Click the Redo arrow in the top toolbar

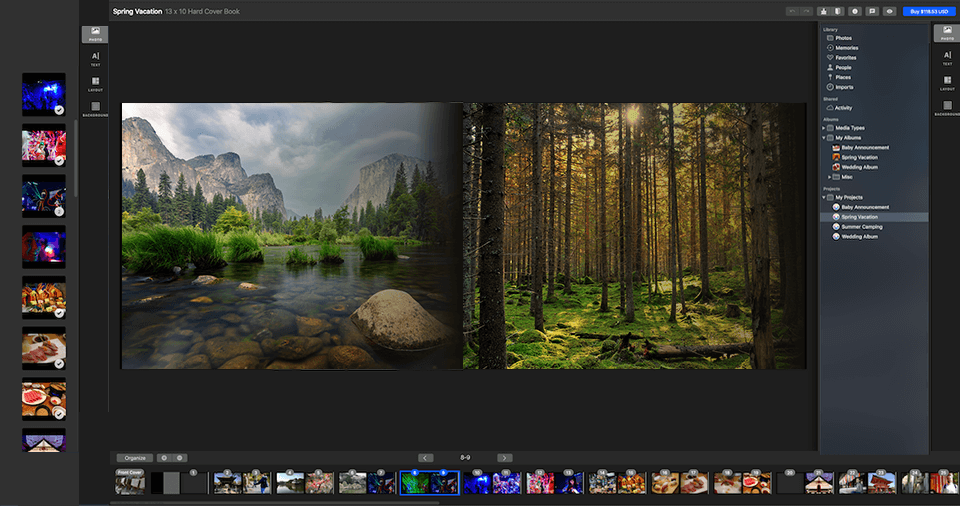pyautogui.click(x=806, y=11)
